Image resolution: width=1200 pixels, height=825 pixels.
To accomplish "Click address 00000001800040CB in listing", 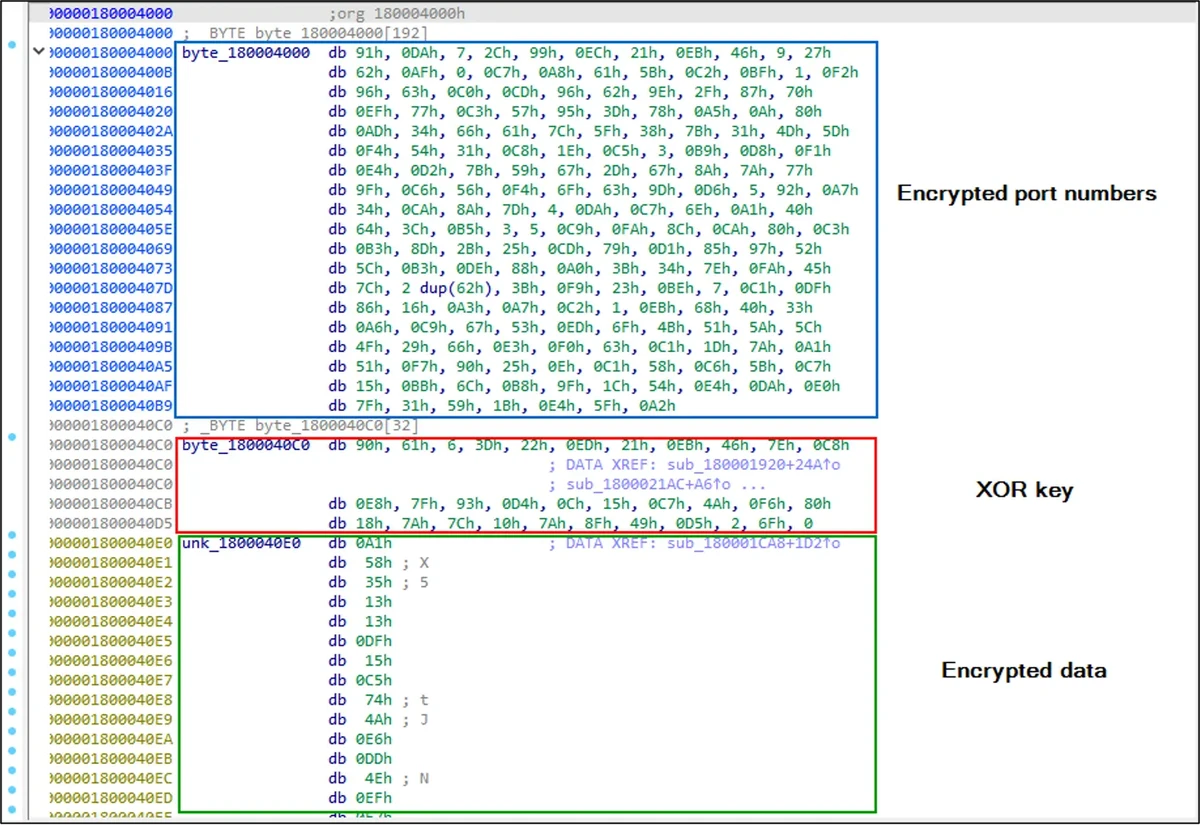I will [x=112, y=504].
